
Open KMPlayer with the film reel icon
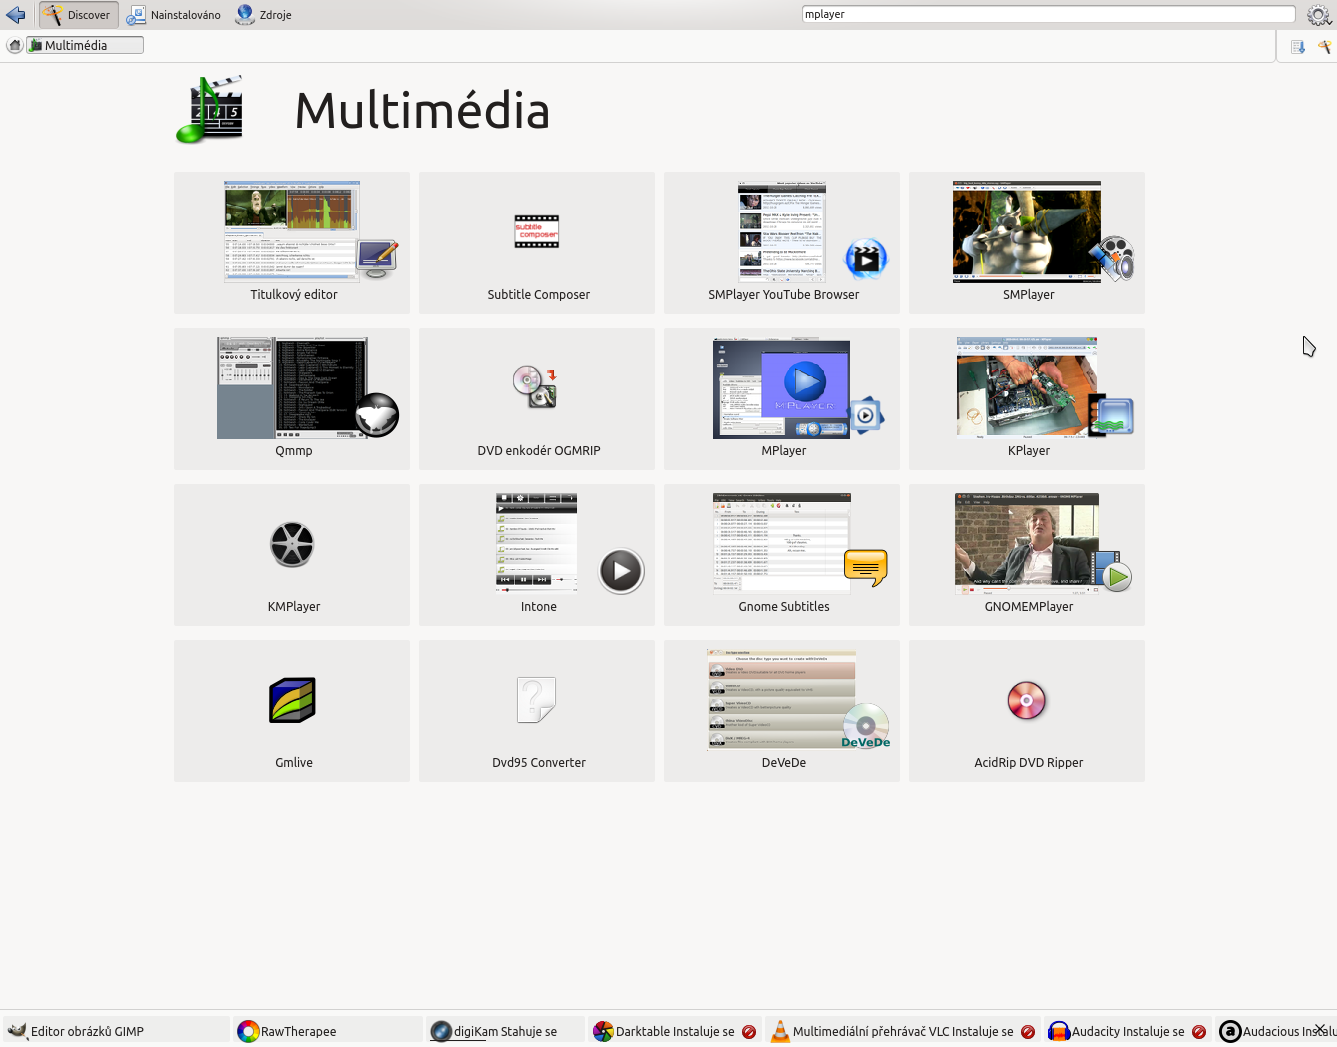[292, 555]
